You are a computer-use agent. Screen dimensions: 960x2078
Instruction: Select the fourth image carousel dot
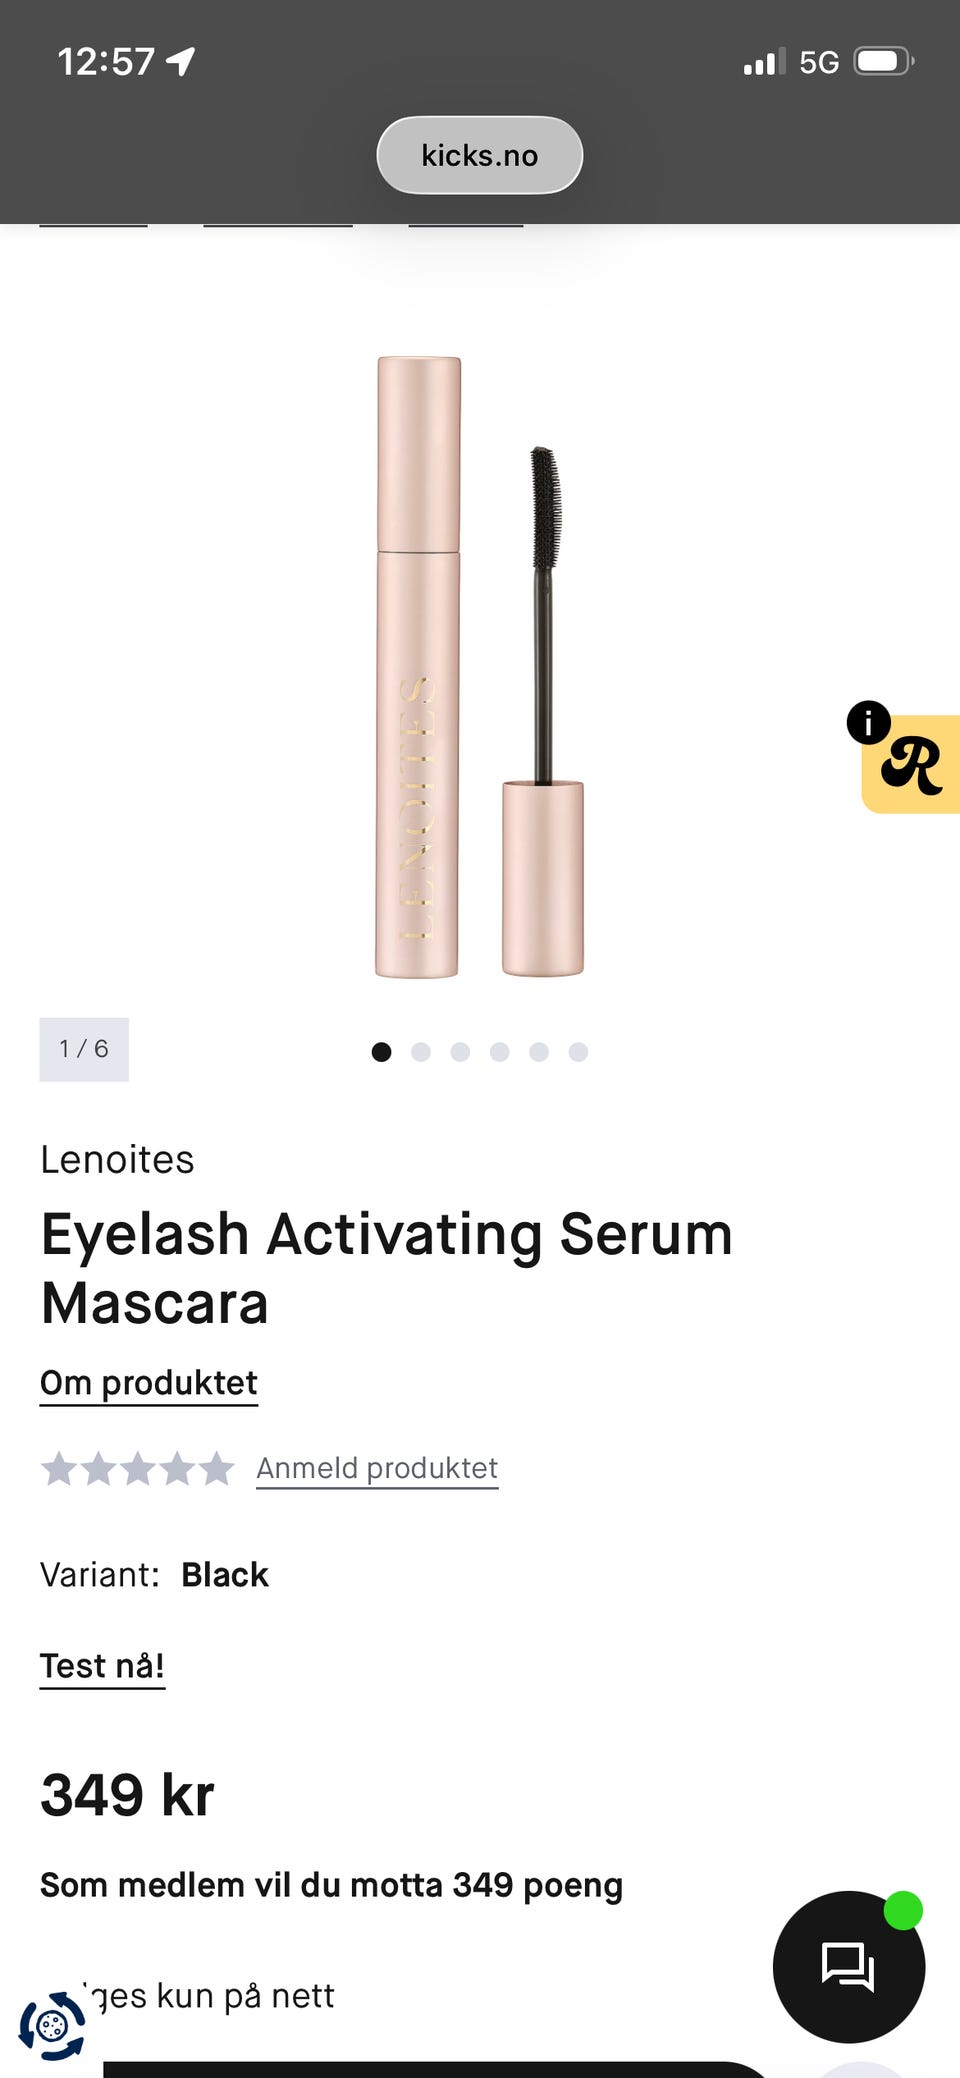click(x=500, y=1052)
